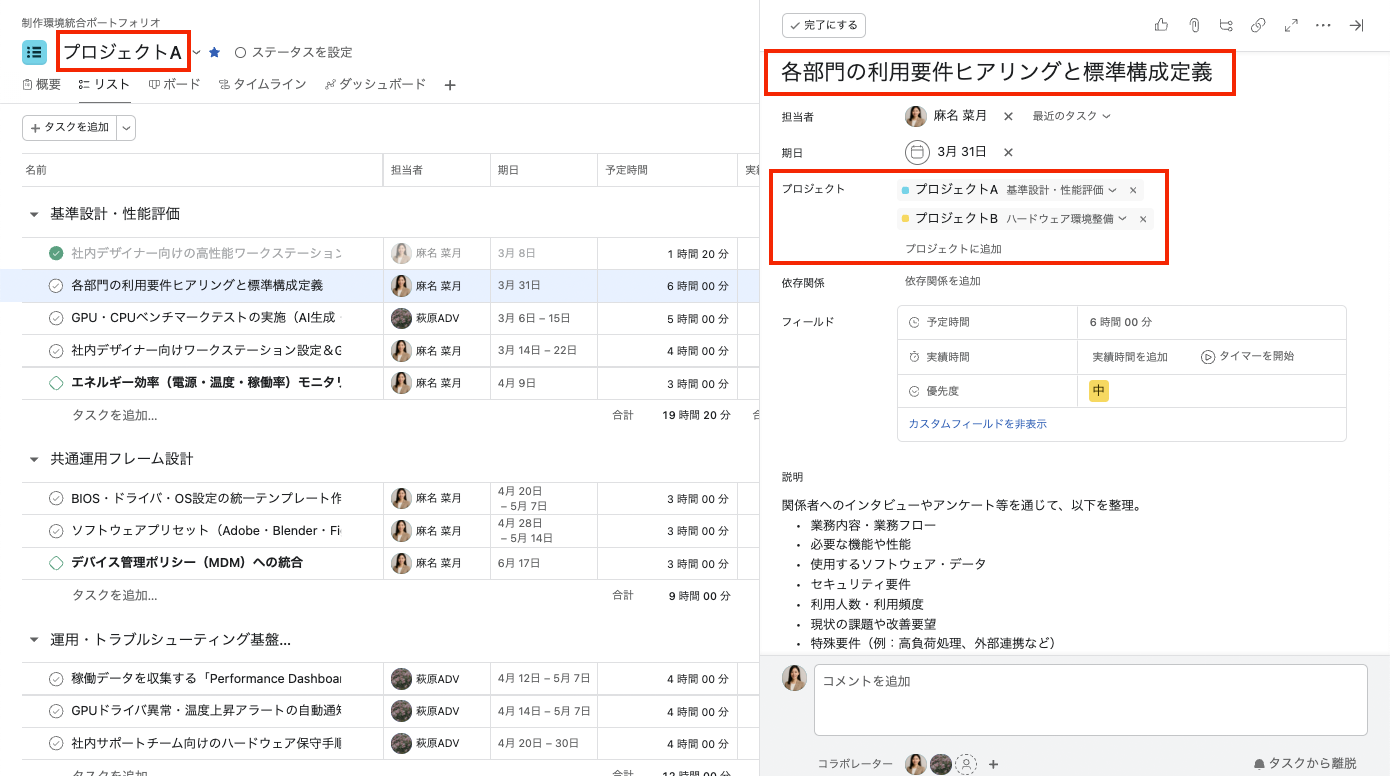Check off the BIOS・ドライバ task circle
The width and height of the screenshot is (1390, 776).
[56, 498]
